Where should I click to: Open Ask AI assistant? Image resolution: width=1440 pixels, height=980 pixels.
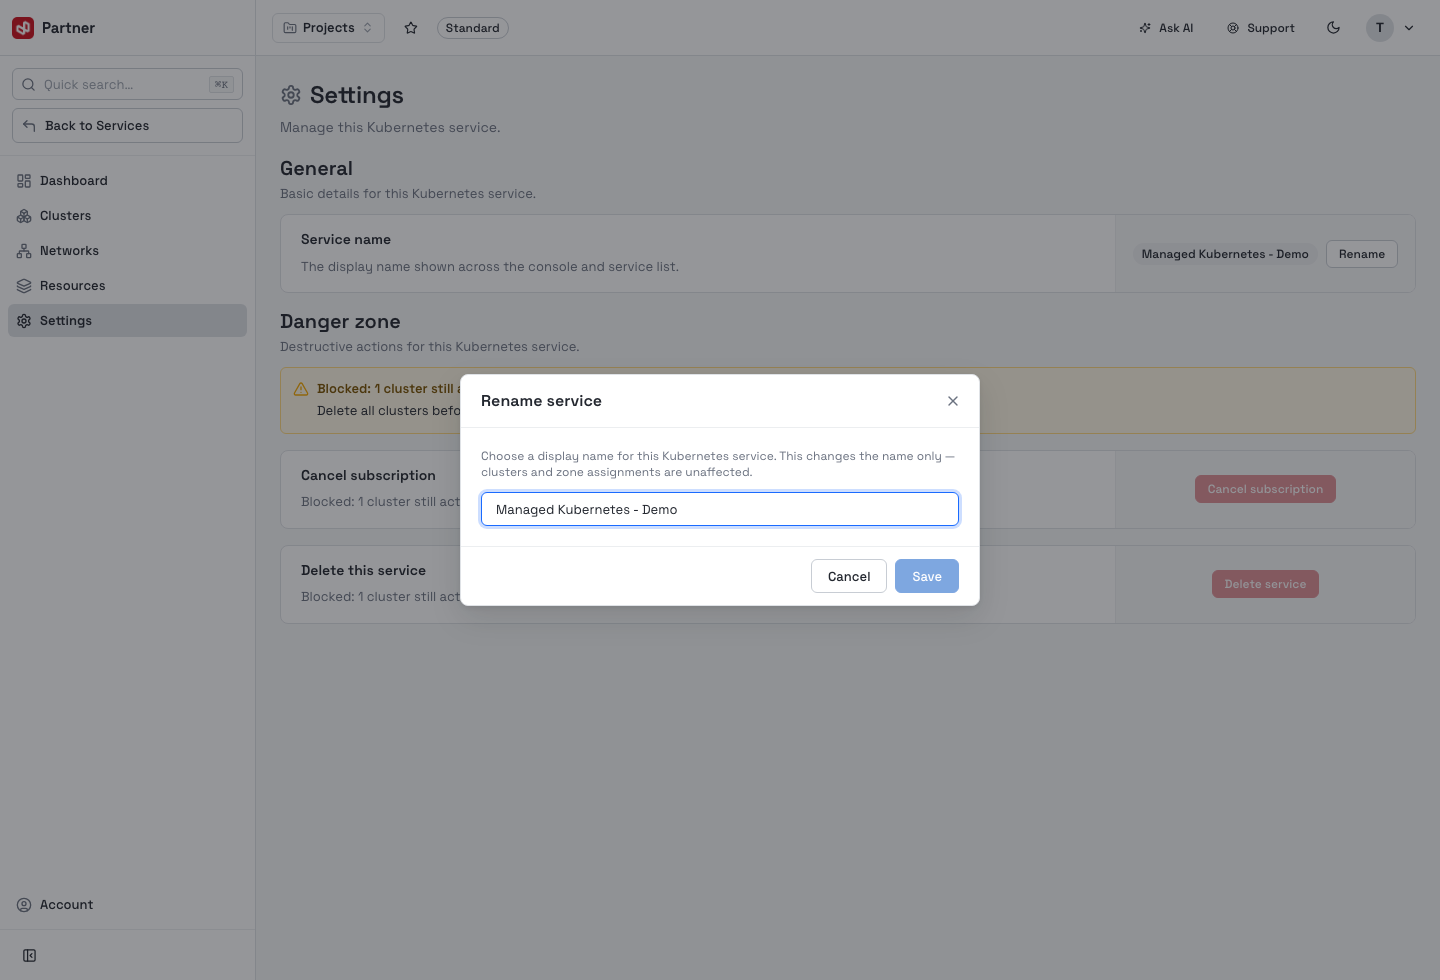(x=1166, y=28)
